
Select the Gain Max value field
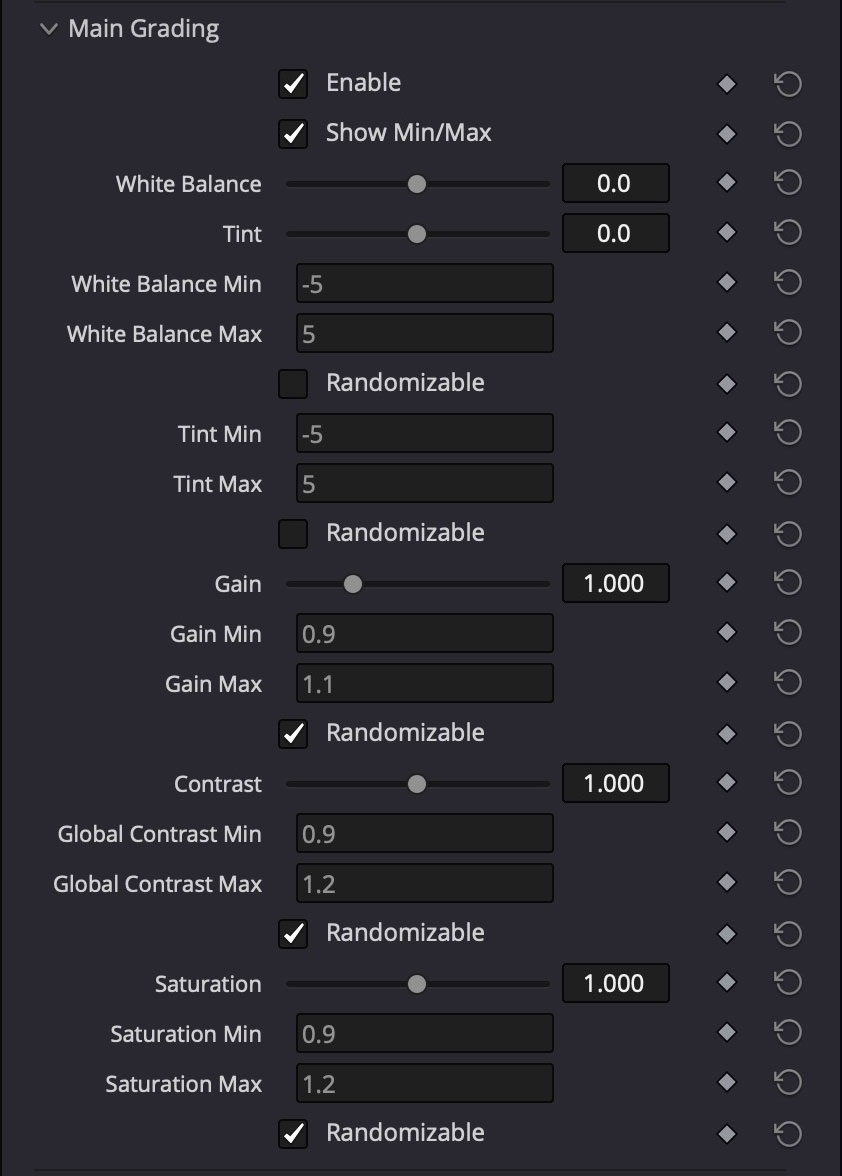coord(424,683)
